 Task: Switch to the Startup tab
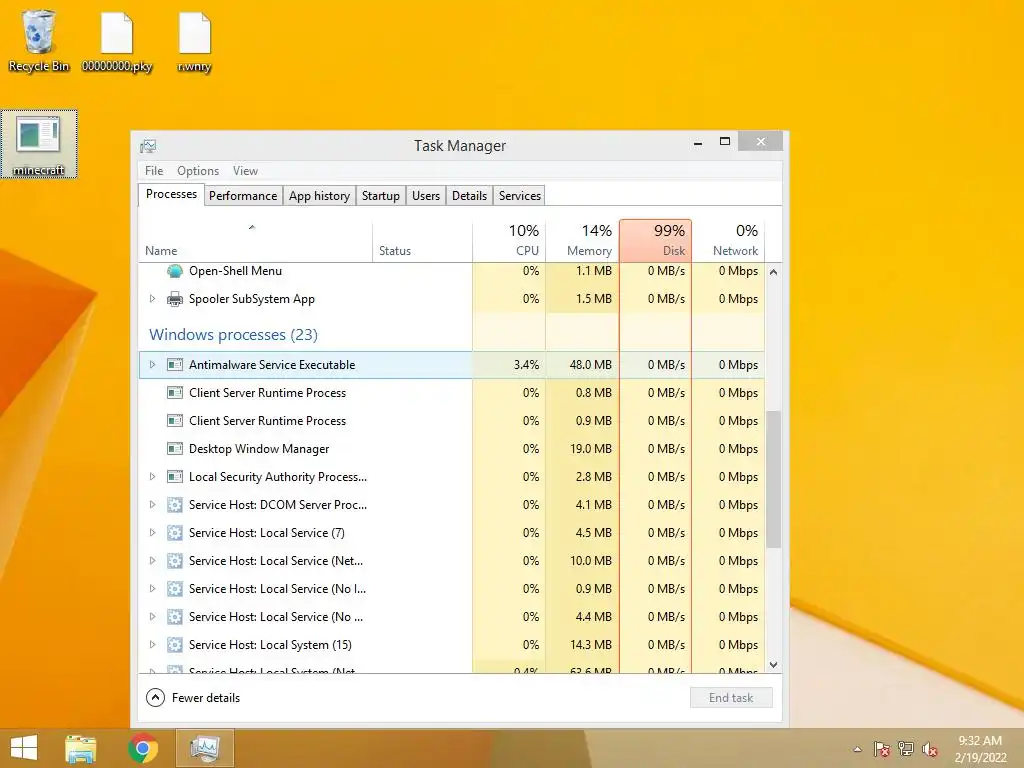pos(381,196)
